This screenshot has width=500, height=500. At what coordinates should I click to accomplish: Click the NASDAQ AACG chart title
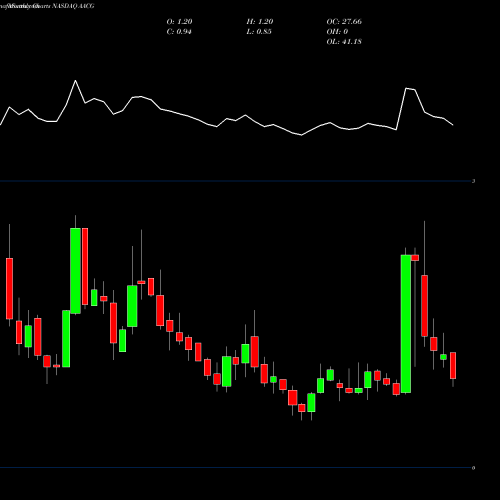(x=73, y=6)
